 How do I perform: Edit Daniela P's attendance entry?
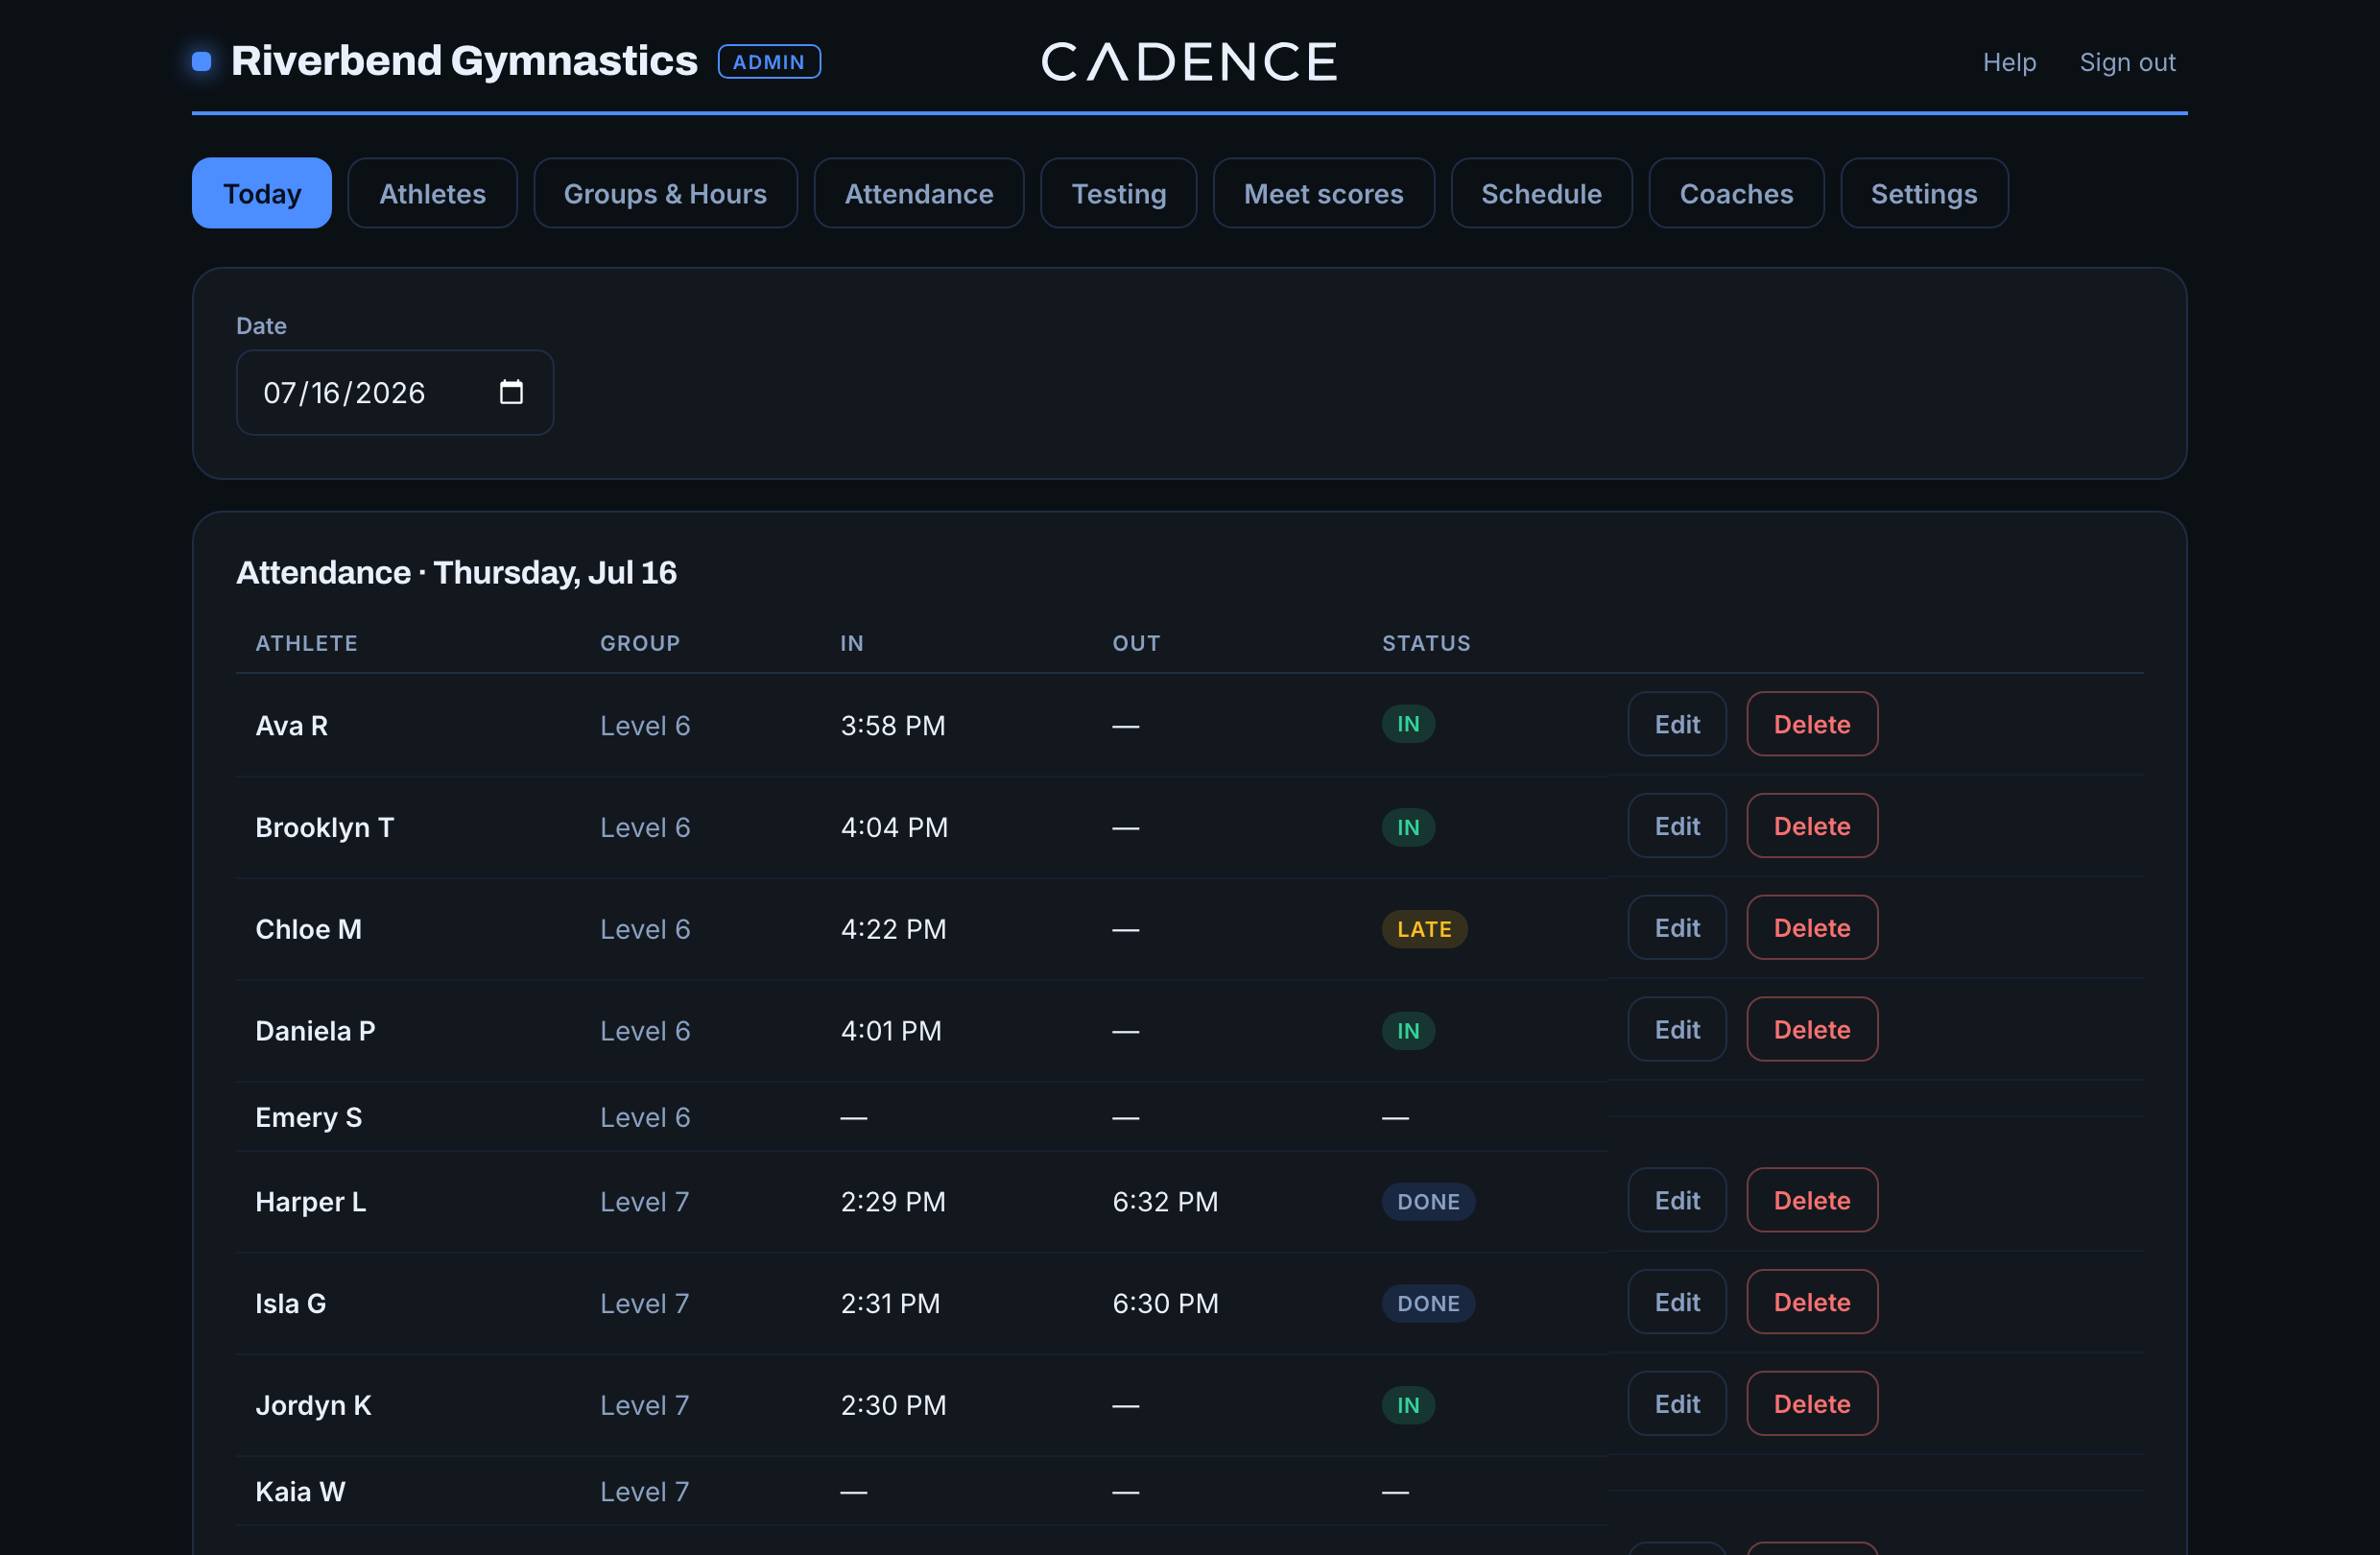(1677, 1030)
